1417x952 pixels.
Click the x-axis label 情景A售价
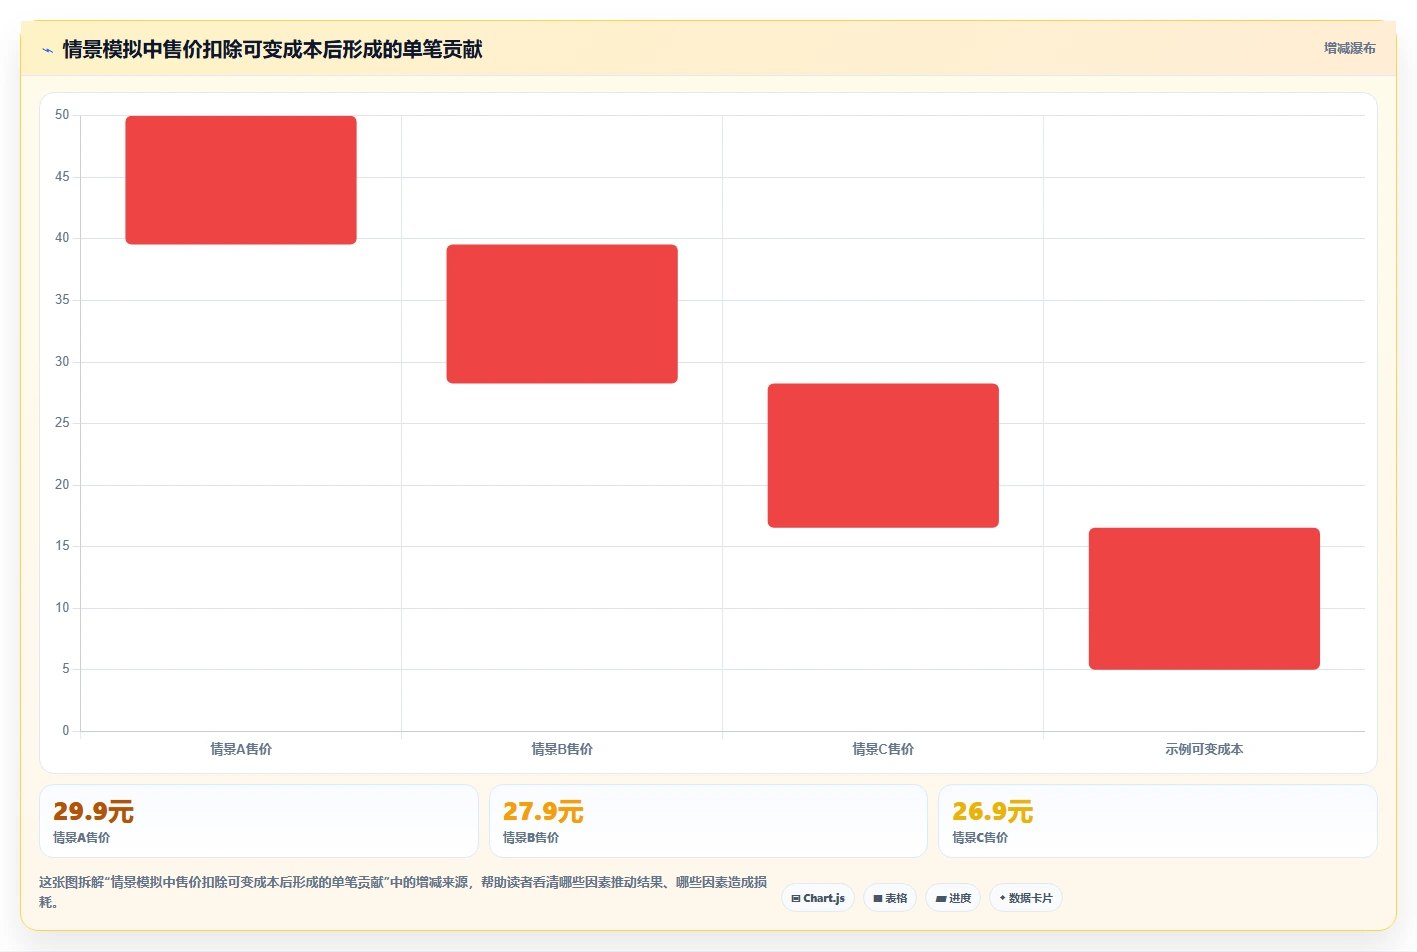[x=241, y=749]
